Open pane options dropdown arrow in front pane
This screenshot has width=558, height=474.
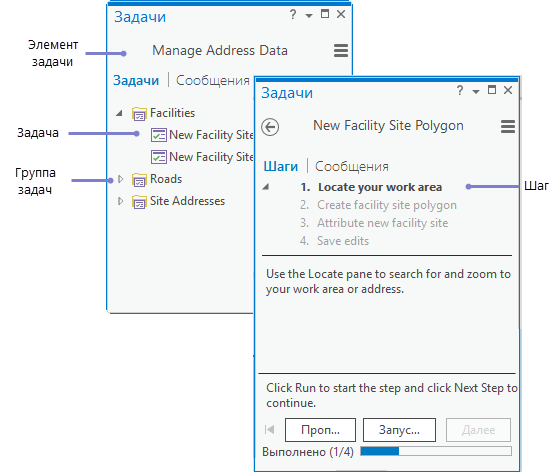click(x=476, y=91)
